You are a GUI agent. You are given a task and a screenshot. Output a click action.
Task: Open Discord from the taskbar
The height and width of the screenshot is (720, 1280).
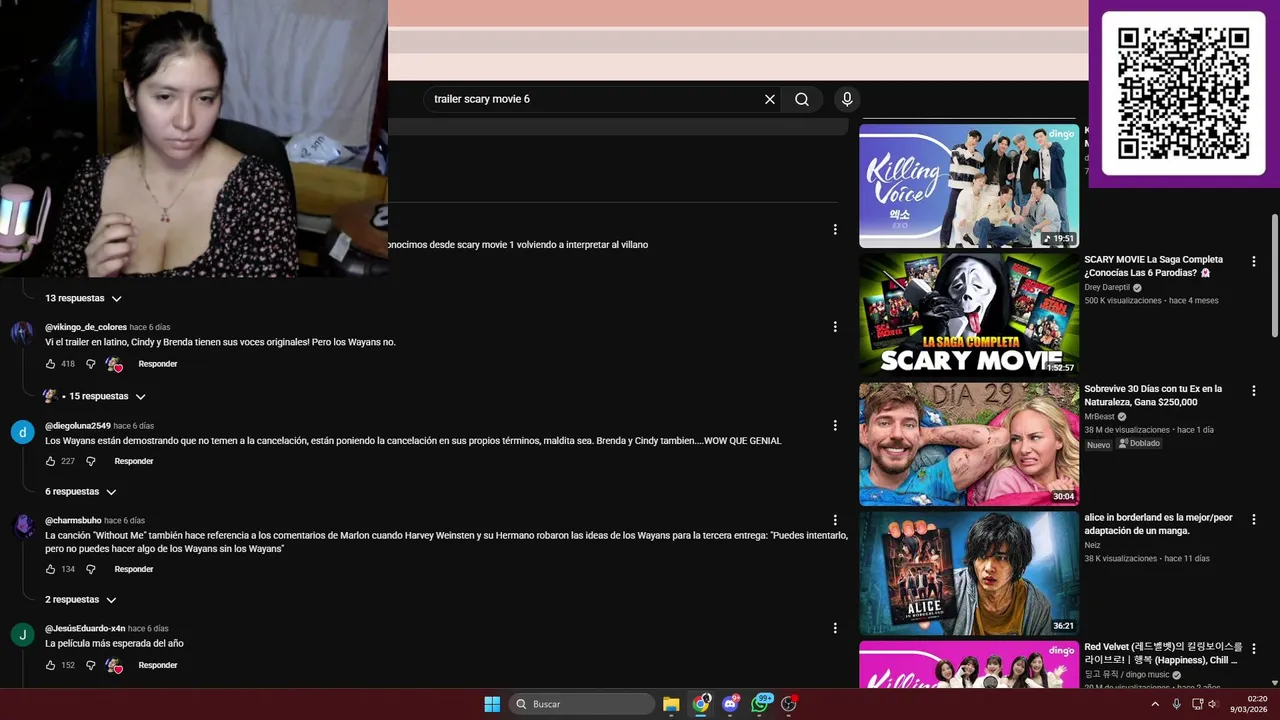(731, 704)
